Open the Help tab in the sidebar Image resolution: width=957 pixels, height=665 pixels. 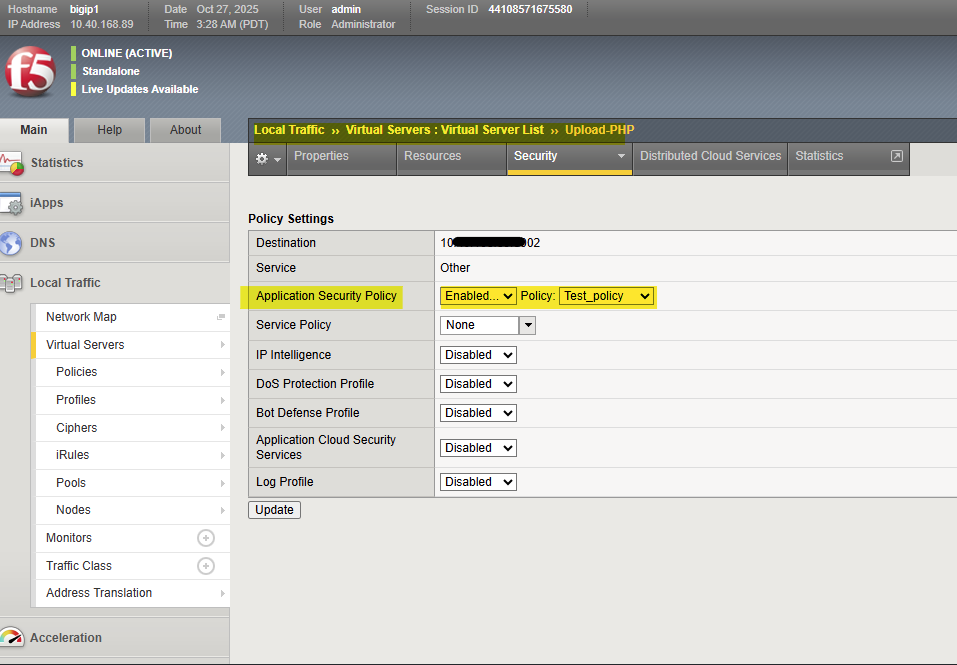(x=110, y=130)
